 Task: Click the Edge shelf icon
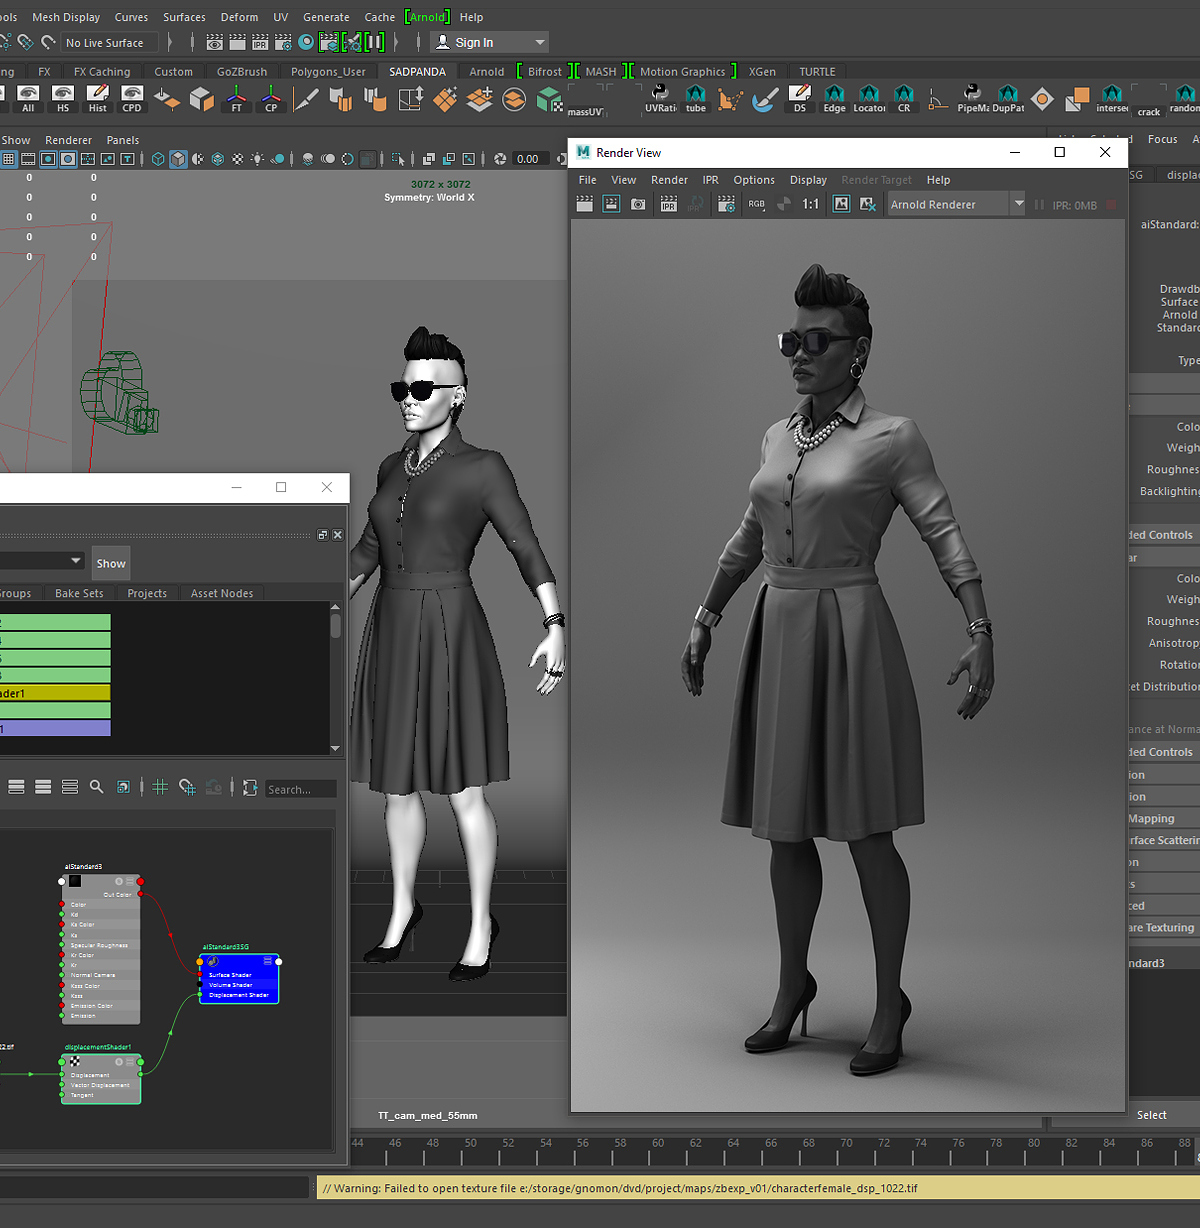pos(834,99)
